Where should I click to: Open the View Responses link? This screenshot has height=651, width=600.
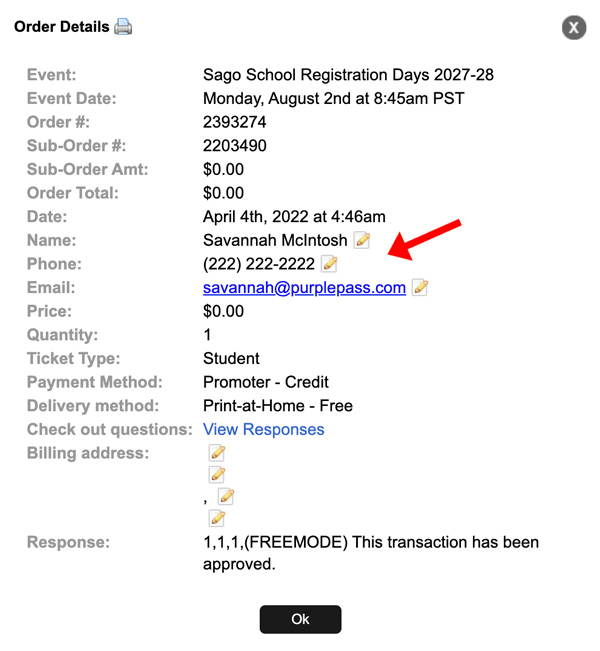[264, 429]
